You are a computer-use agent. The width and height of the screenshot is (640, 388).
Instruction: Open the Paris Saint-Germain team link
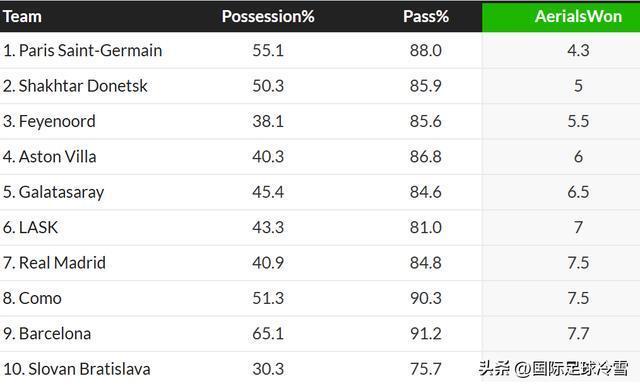(x=90, y=50)
